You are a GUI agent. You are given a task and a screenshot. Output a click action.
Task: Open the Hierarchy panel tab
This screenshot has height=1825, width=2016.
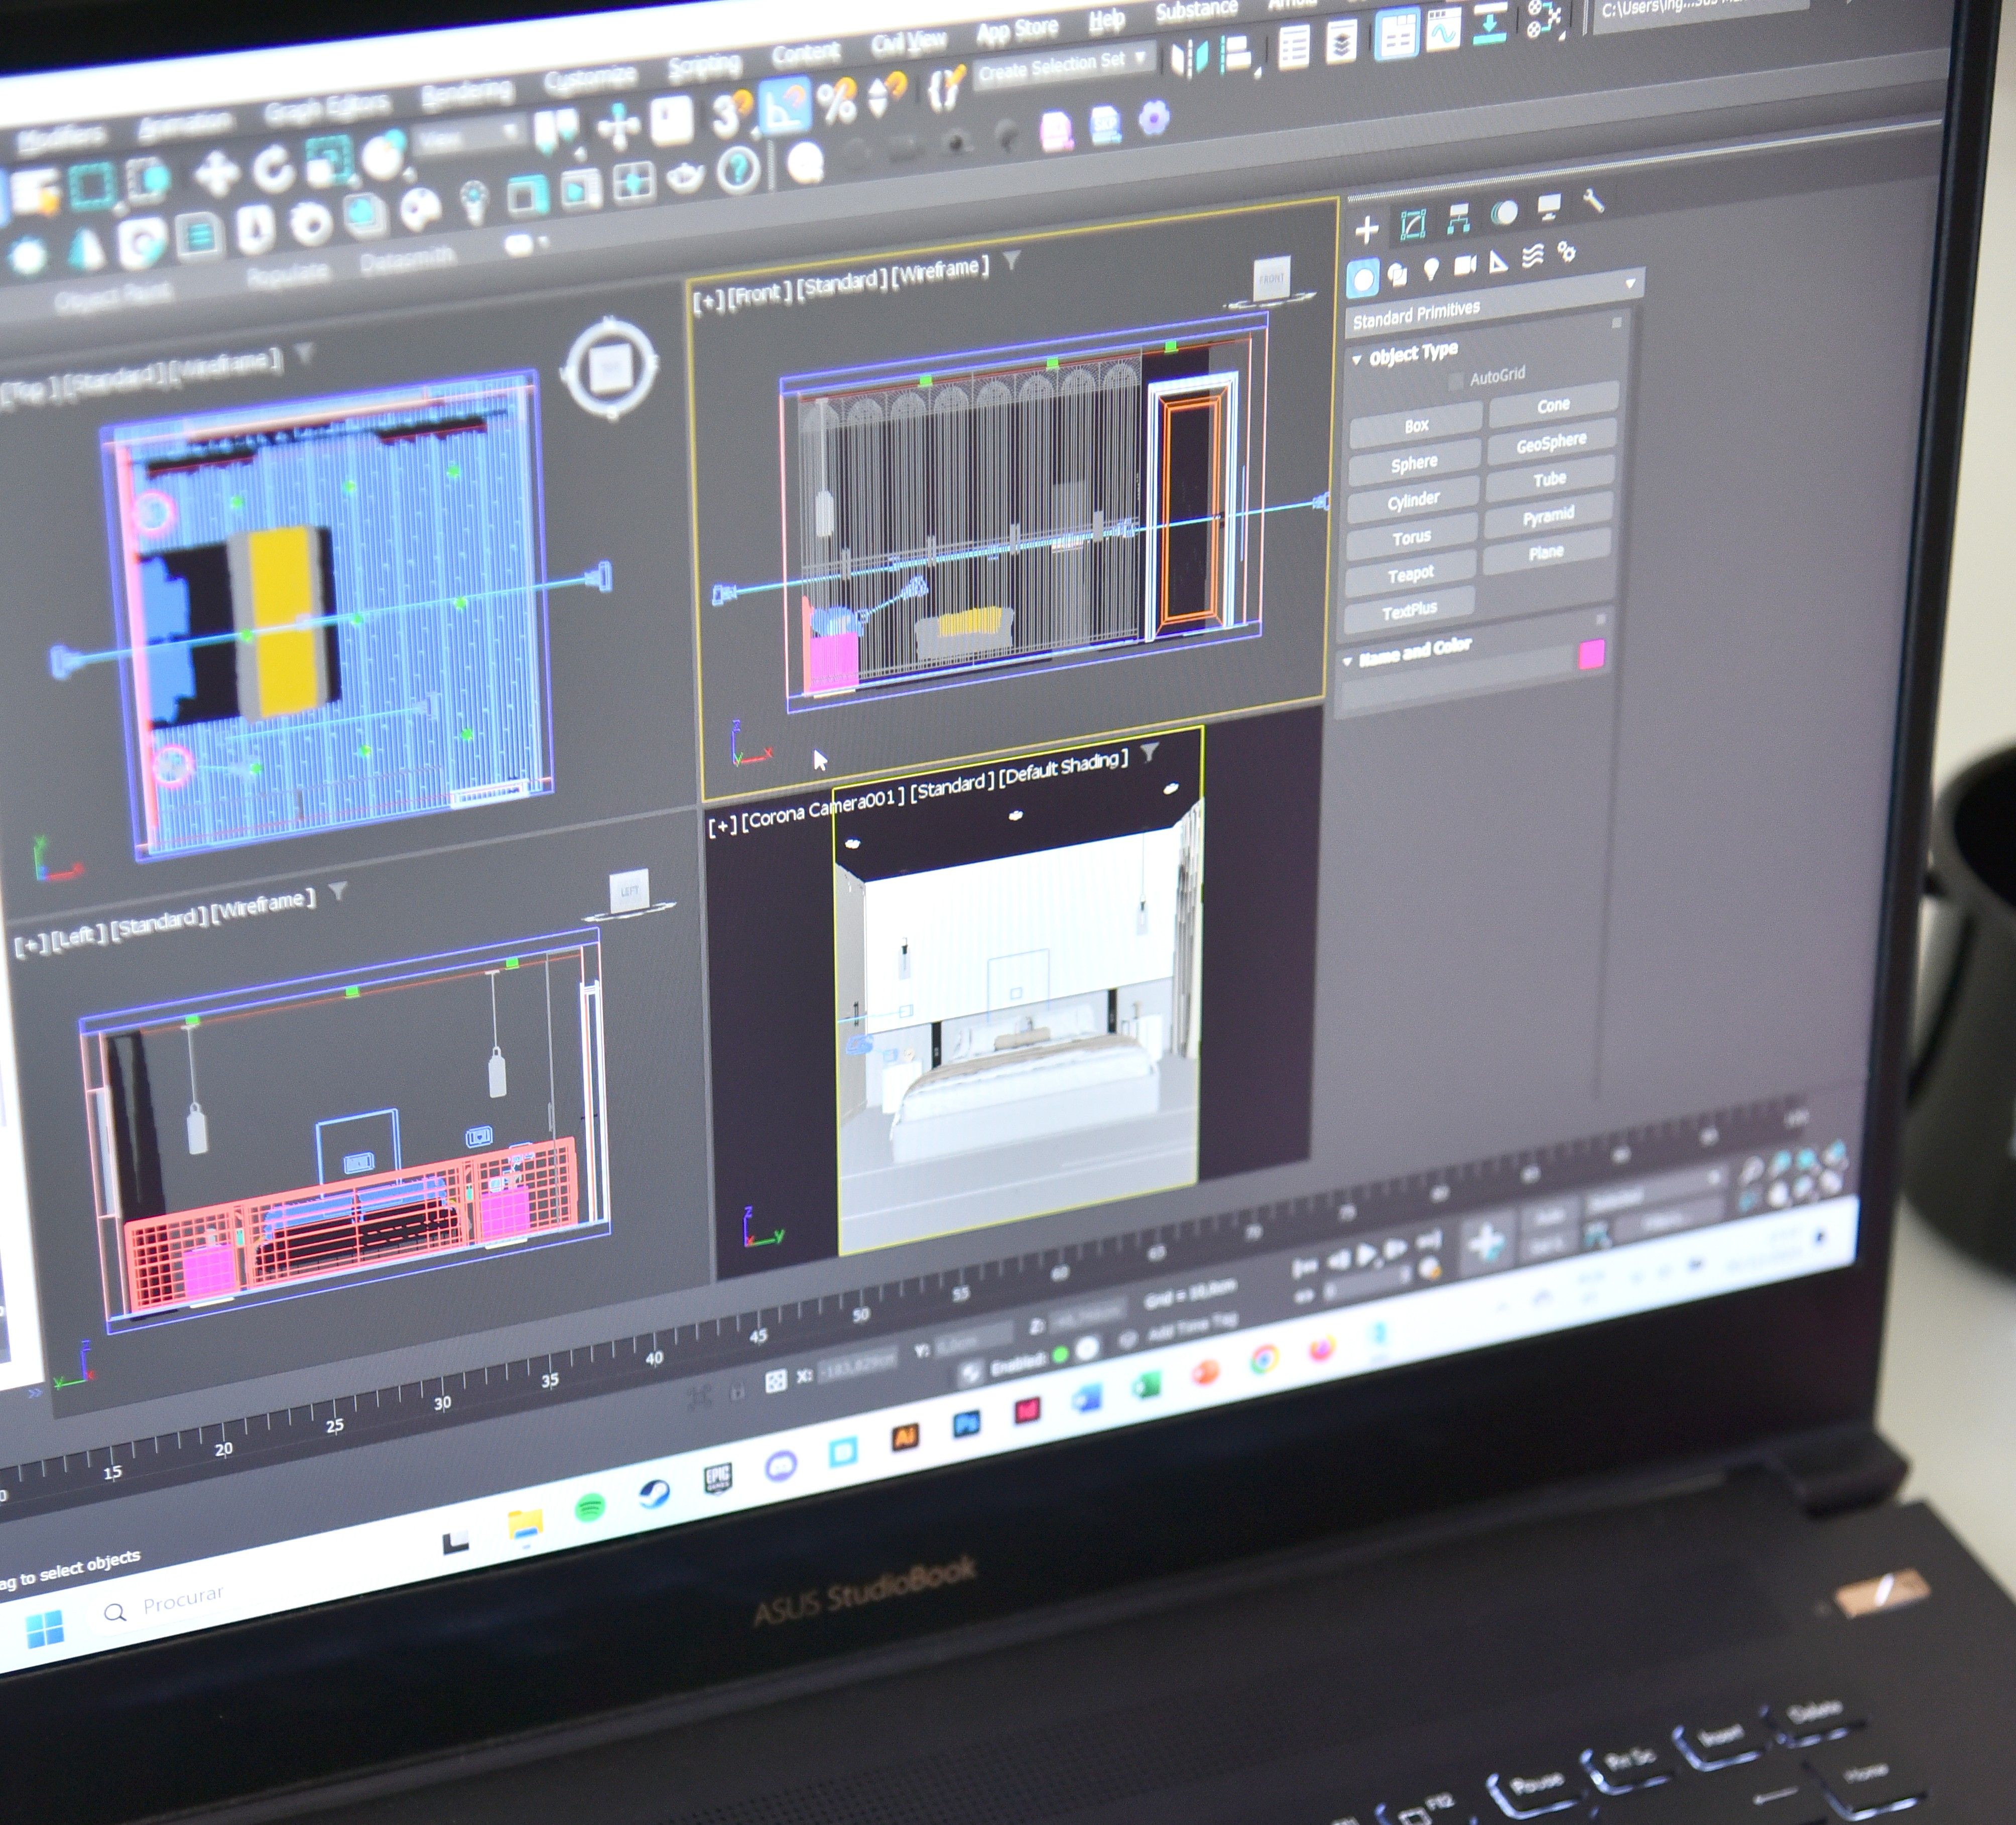(x=1458, y=219)
